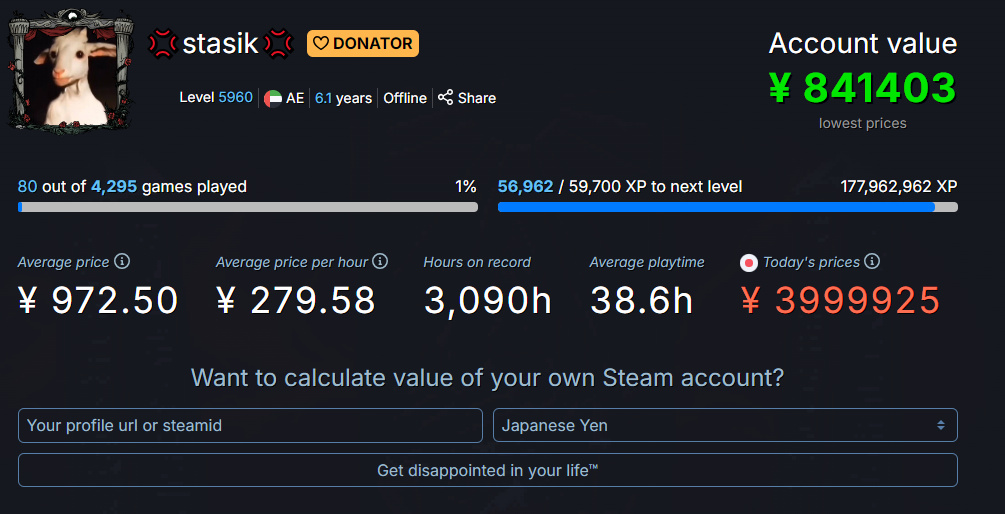Image resolution: width=1005 pixels, height=514 pixels.
Task: Click the level 5960 number
Action: (235, 98)
